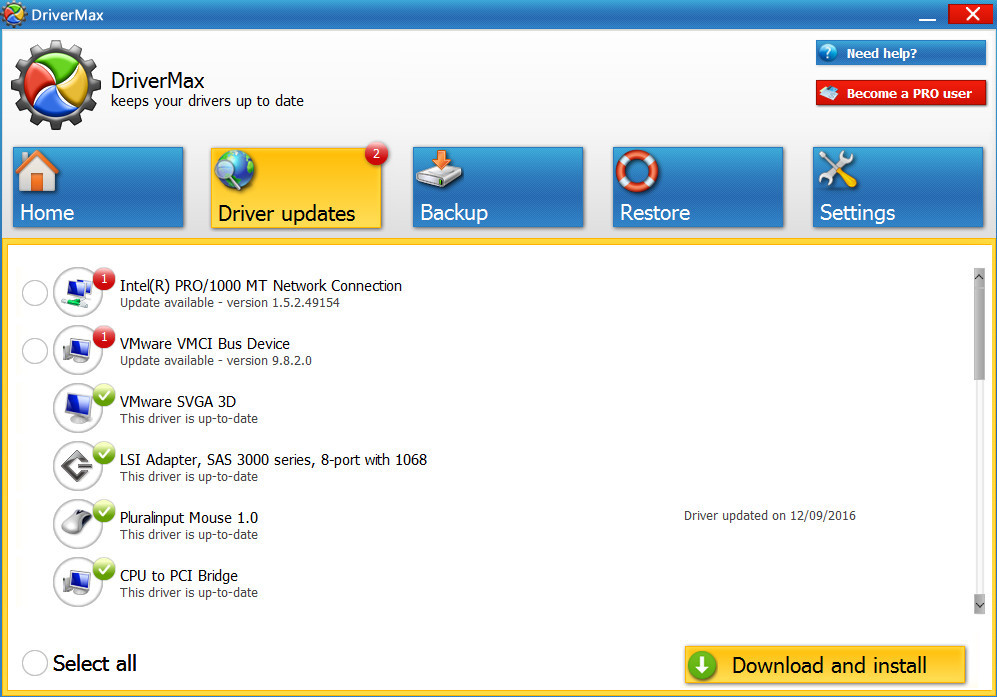Open the Restore tab
This screenshot has height=697, width=997.
pos(697,188)
